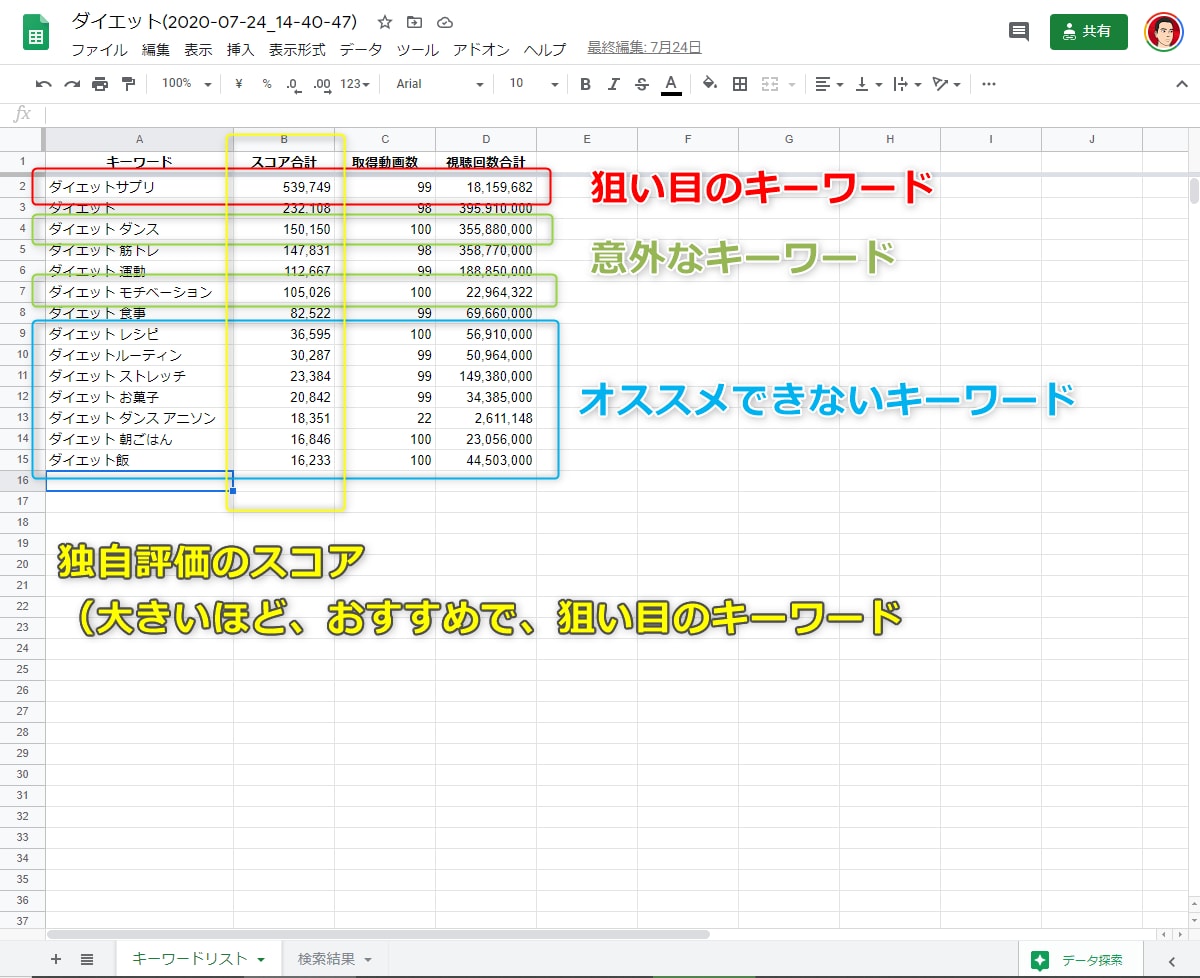Click the header cell 取得動画数
This screenshot has width=1200, height=978.
[385, 161]
